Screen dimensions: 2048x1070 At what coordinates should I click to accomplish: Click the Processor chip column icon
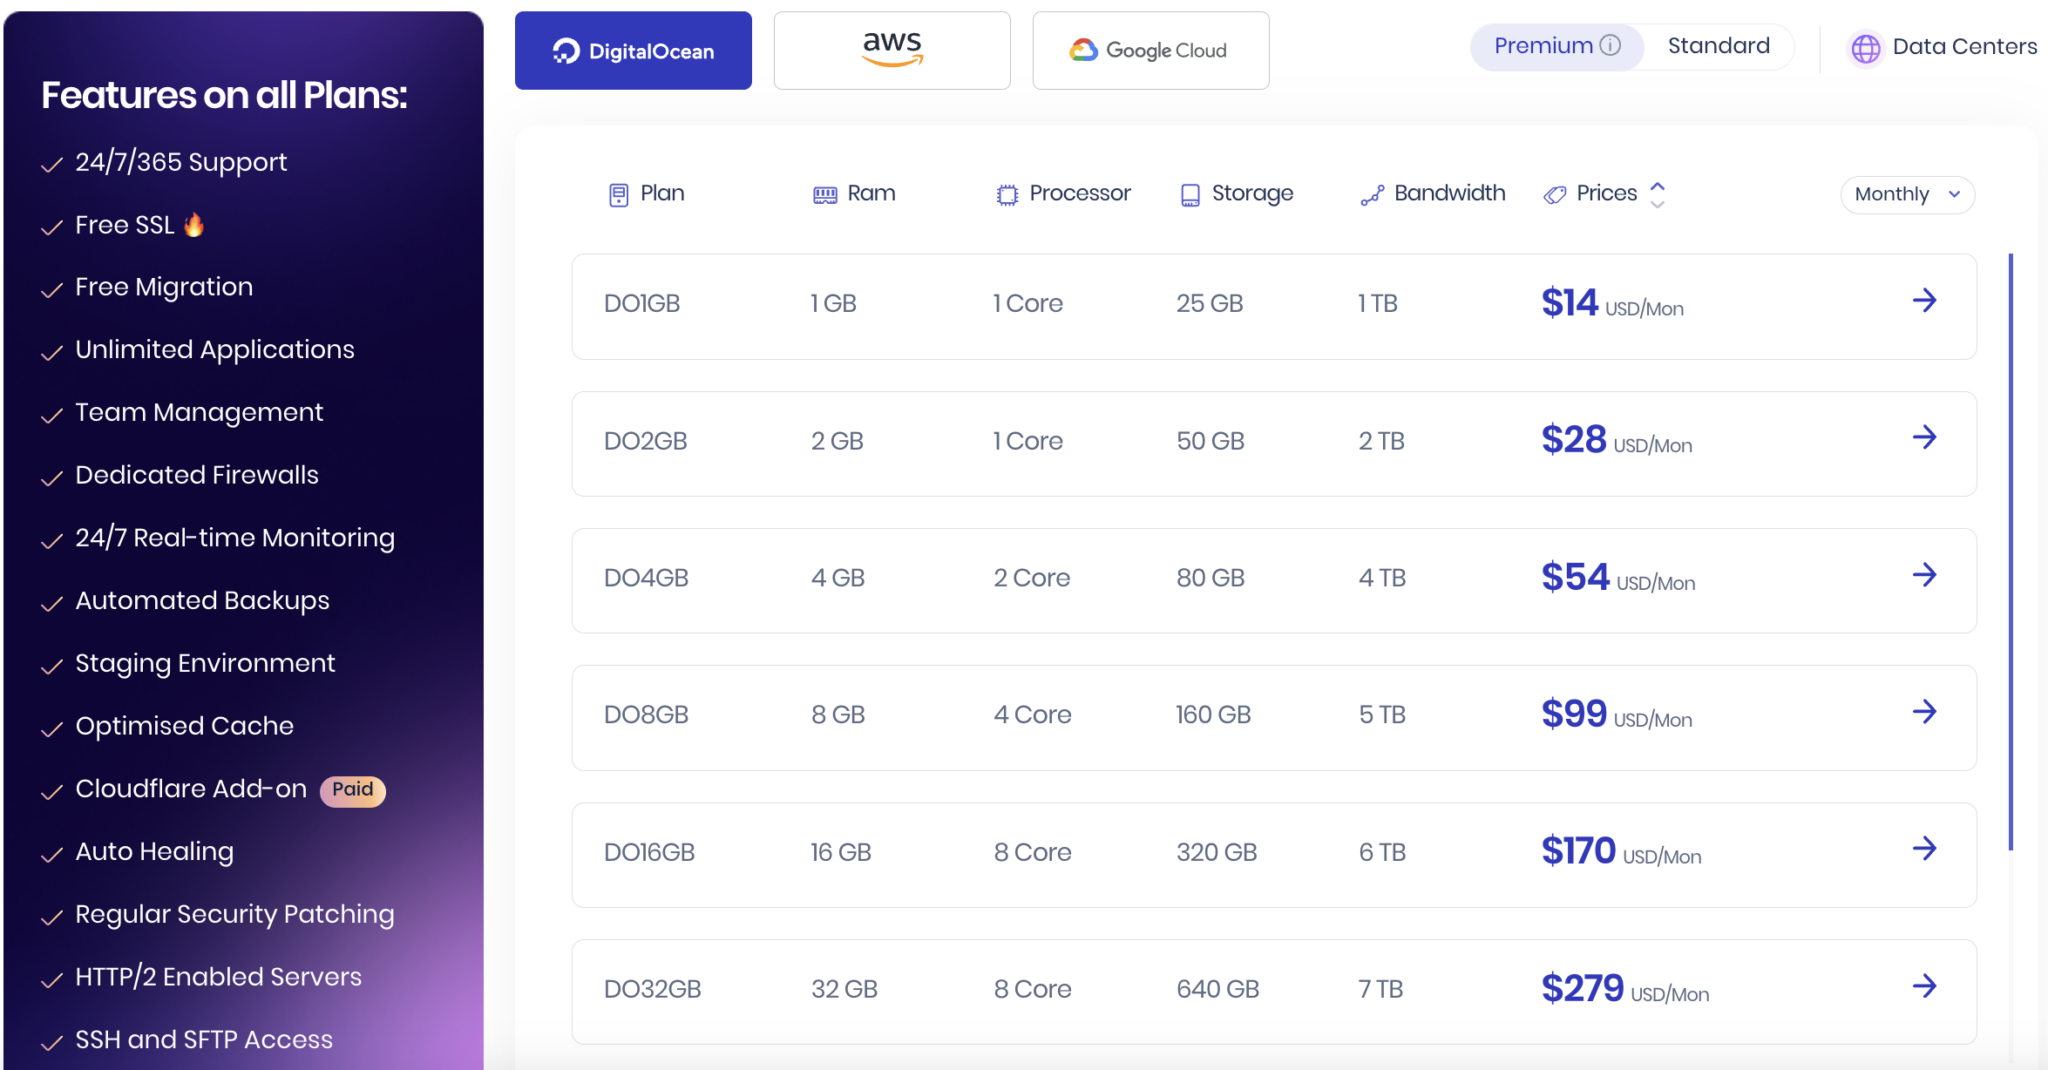pos(1006,193)
